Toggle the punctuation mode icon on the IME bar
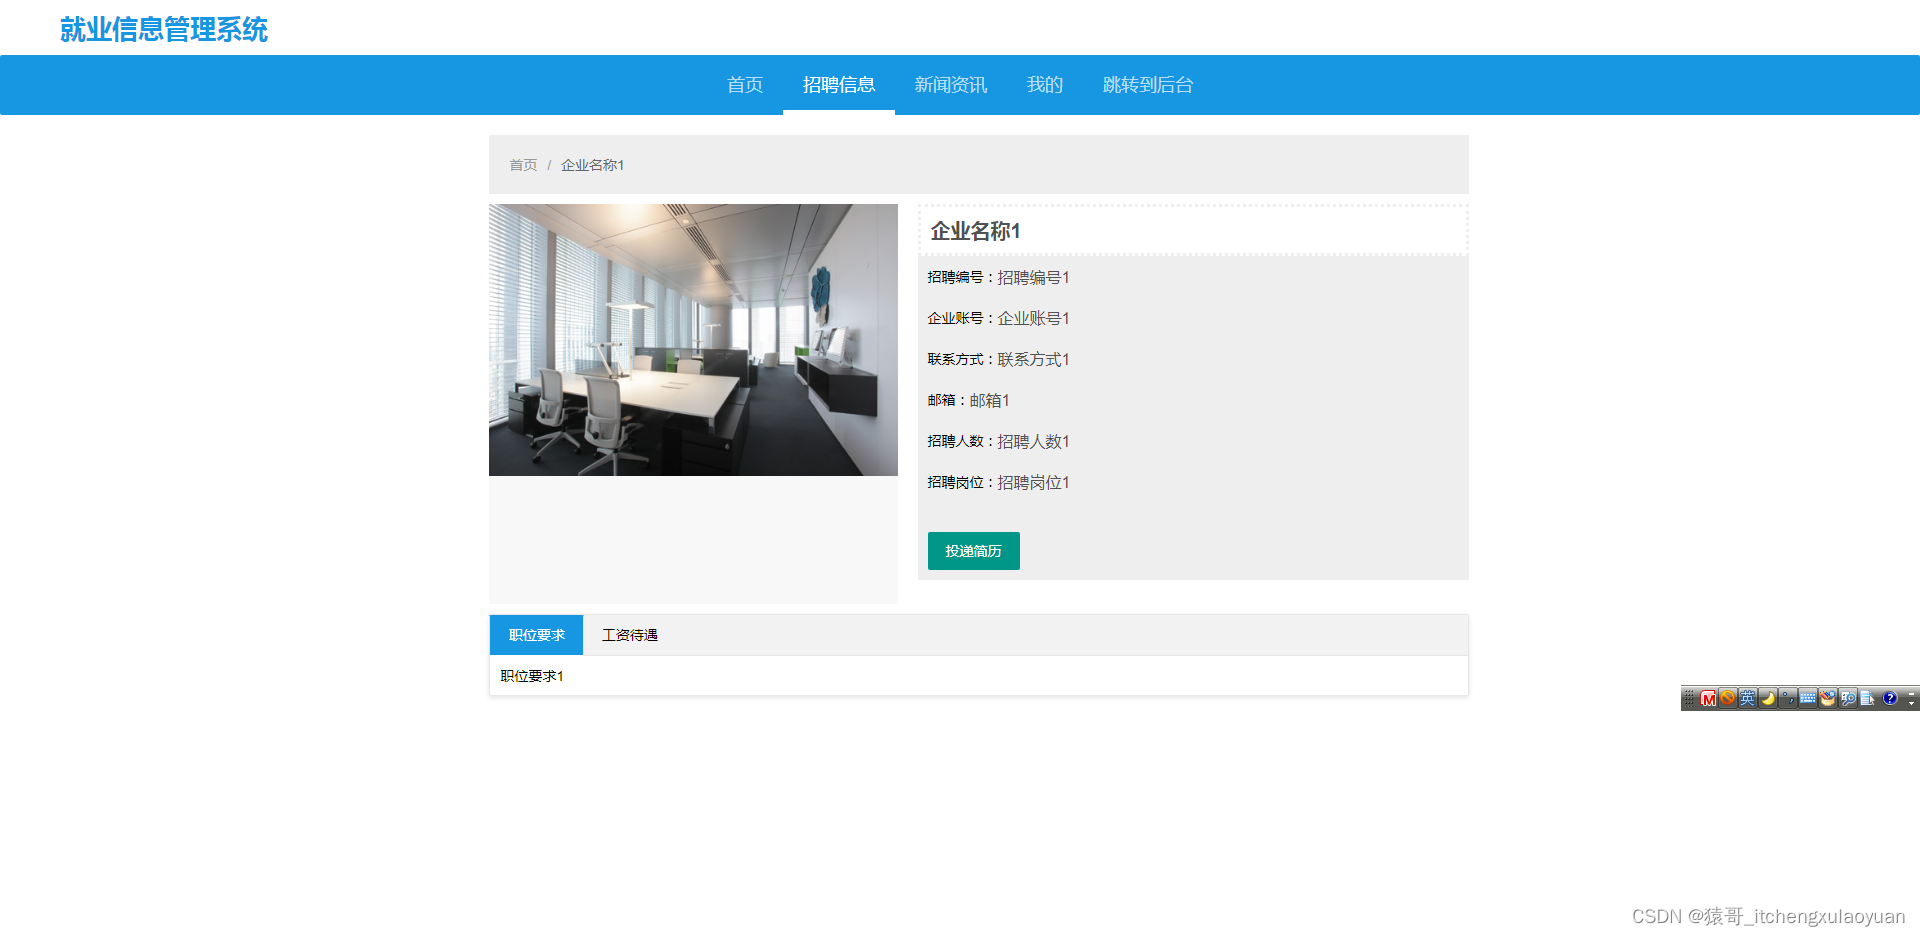This screenshot has width=1920, height=936. coord(1788,698)
